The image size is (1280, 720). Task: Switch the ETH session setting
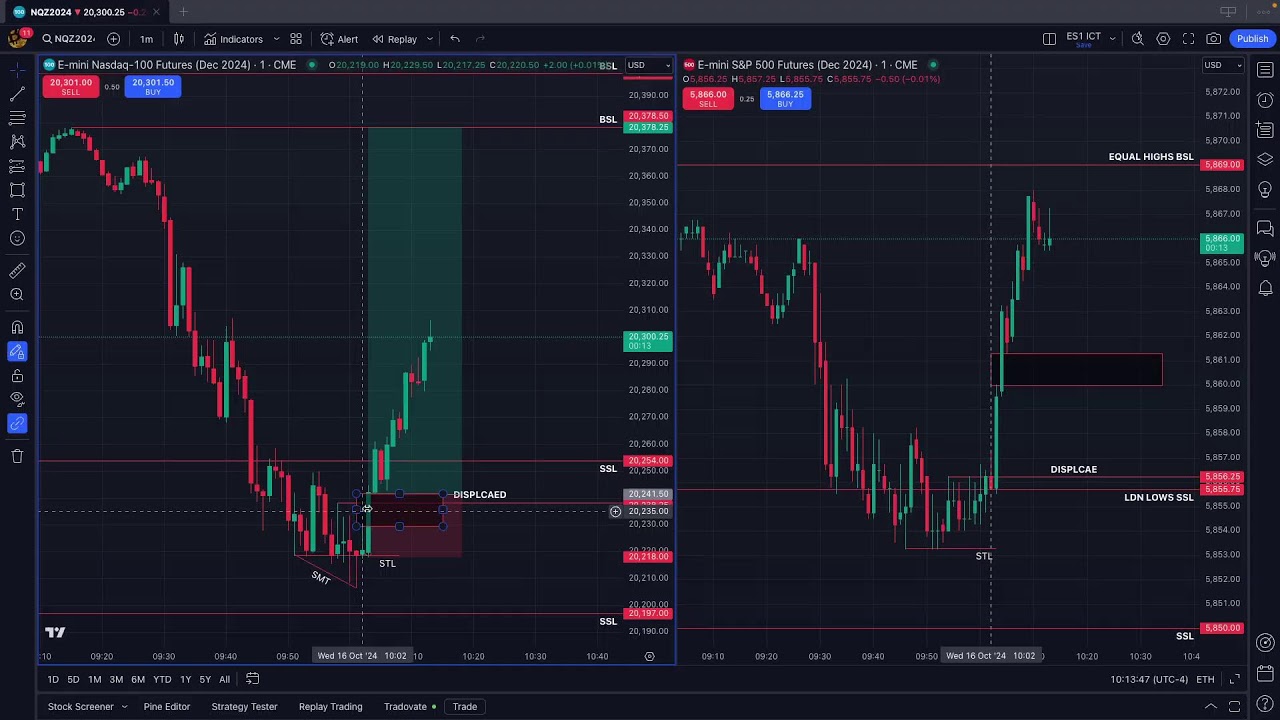click(1205, 679)
